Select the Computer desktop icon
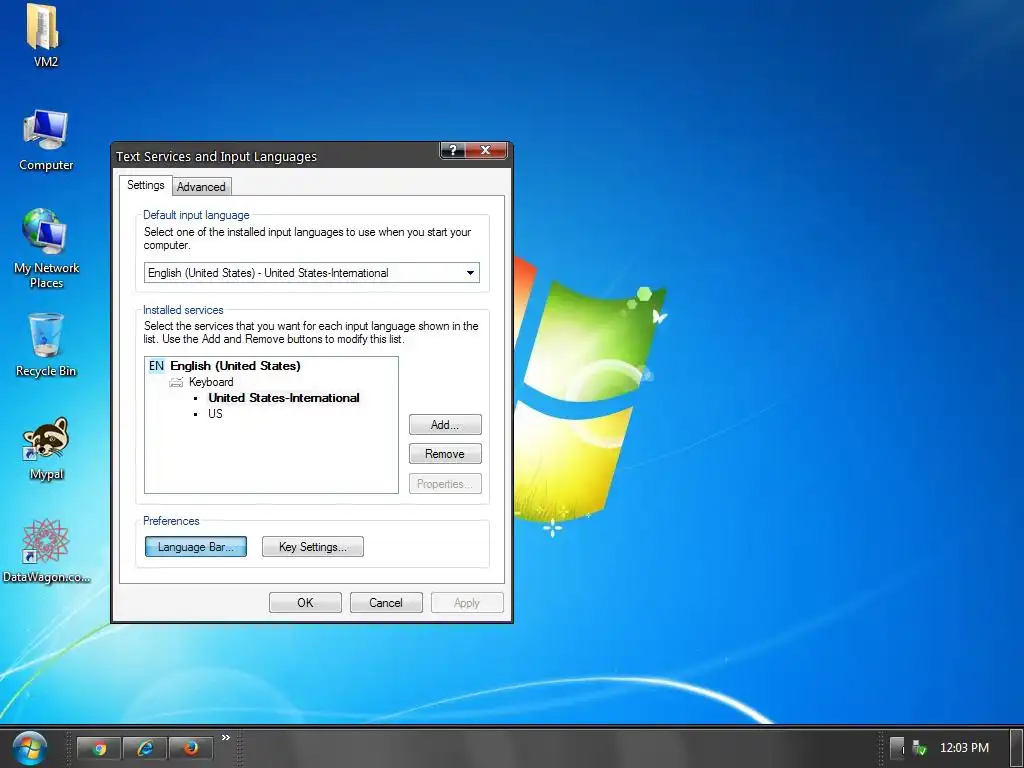 coord(46,131)
